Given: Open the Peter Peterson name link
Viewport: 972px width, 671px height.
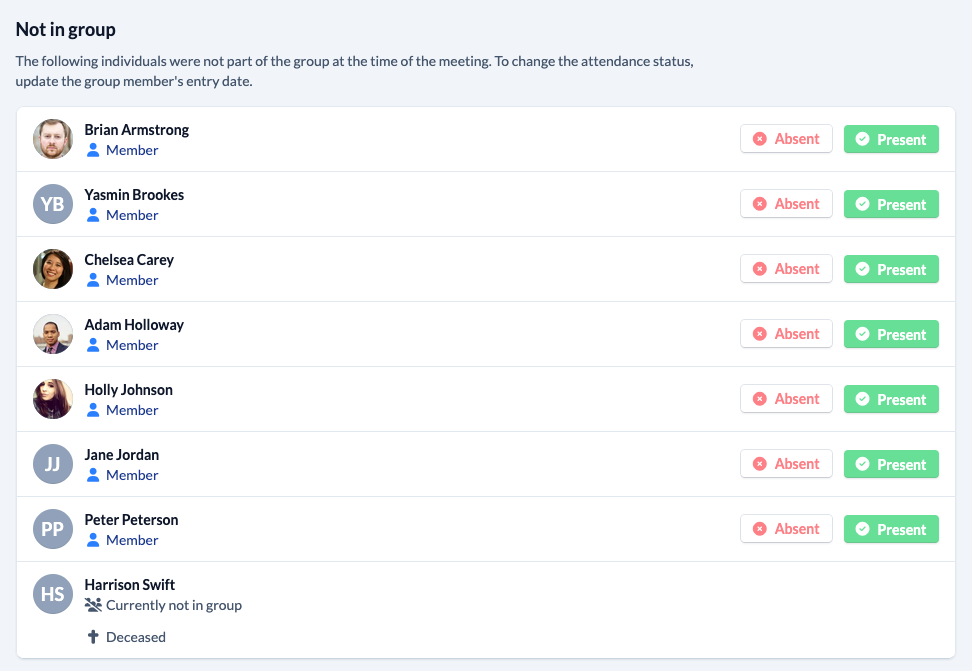Looking at the screenshot, I should pyautogui.click(x=131, y=520).
